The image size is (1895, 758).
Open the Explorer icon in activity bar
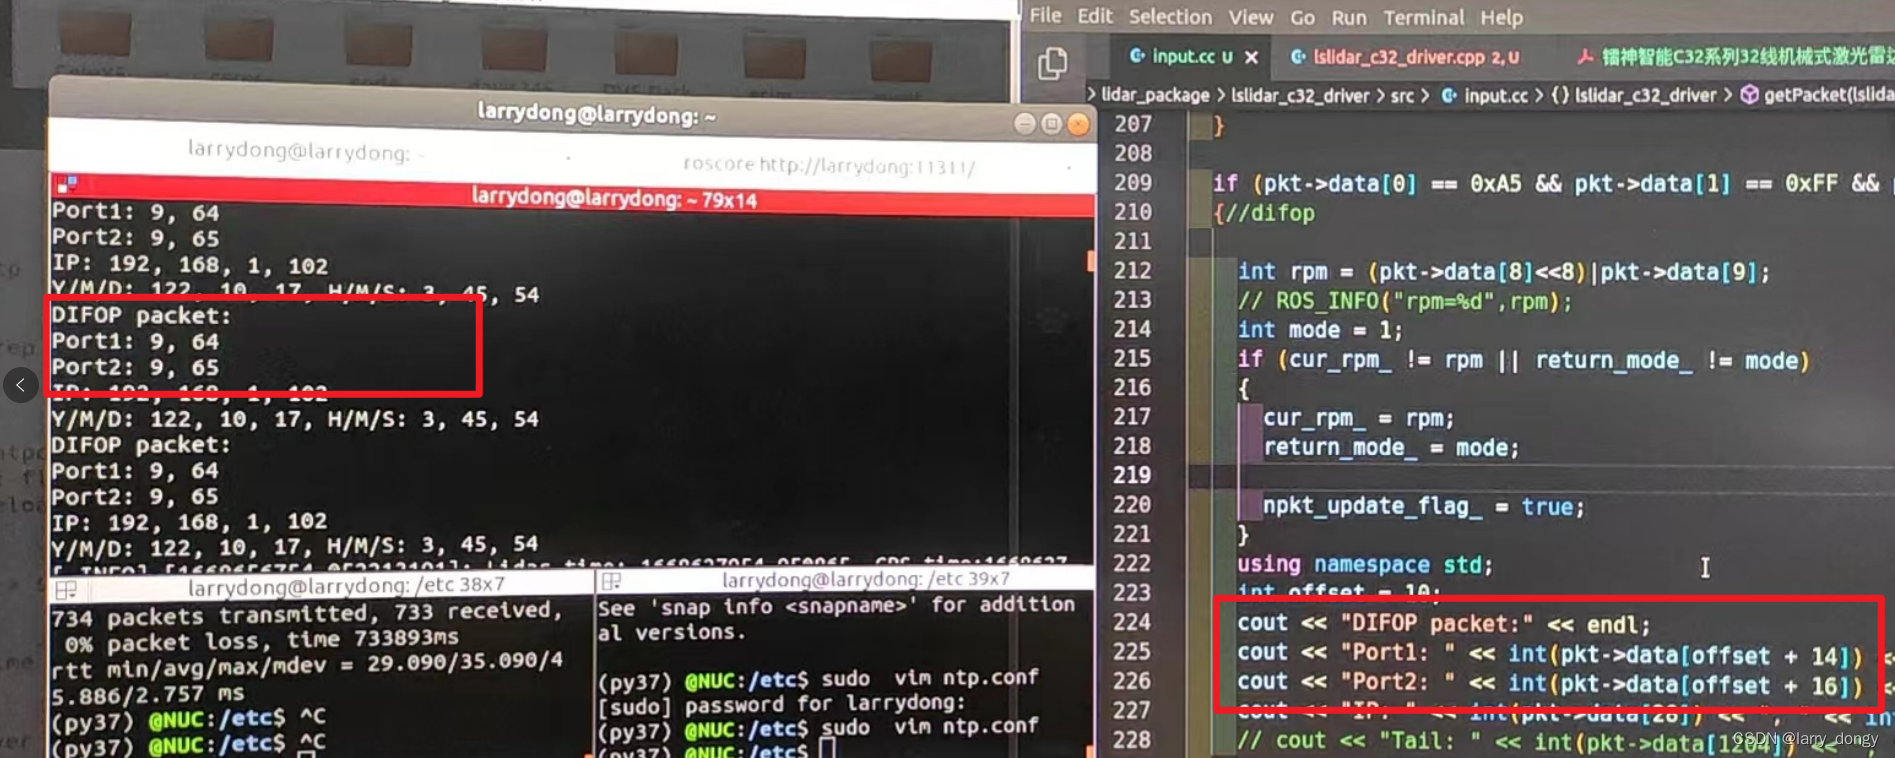tap(1052, 64)
